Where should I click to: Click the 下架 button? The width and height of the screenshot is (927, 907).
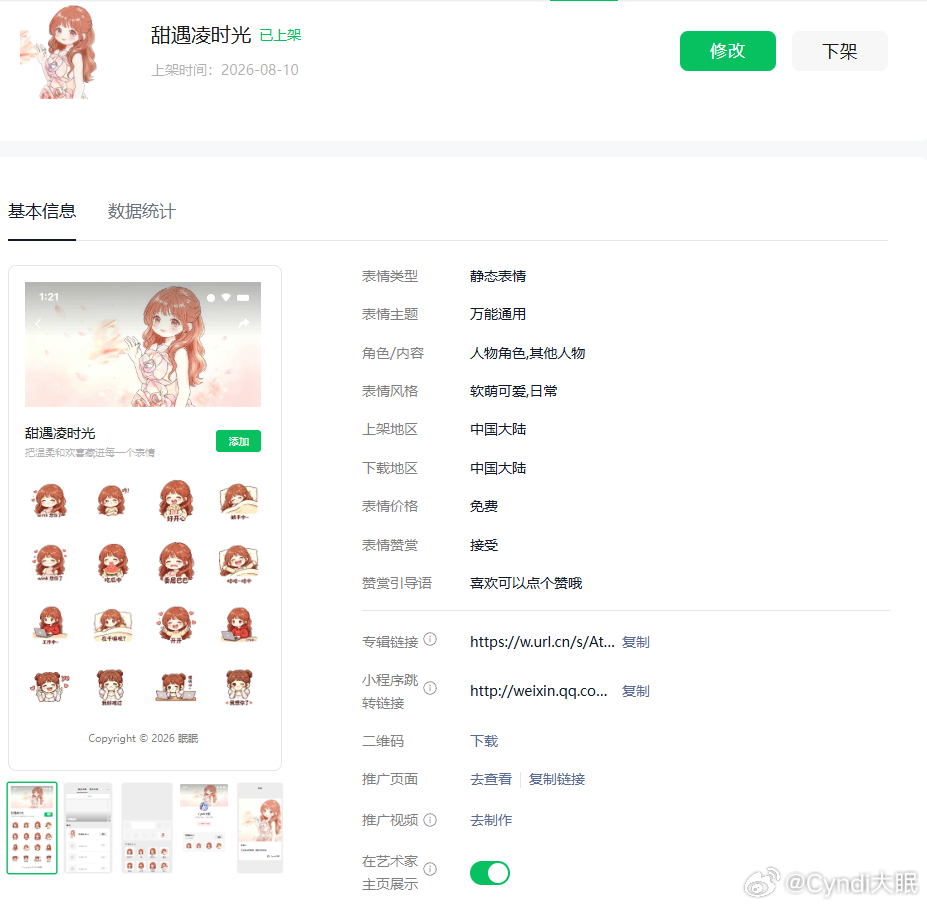pos(840,51)
